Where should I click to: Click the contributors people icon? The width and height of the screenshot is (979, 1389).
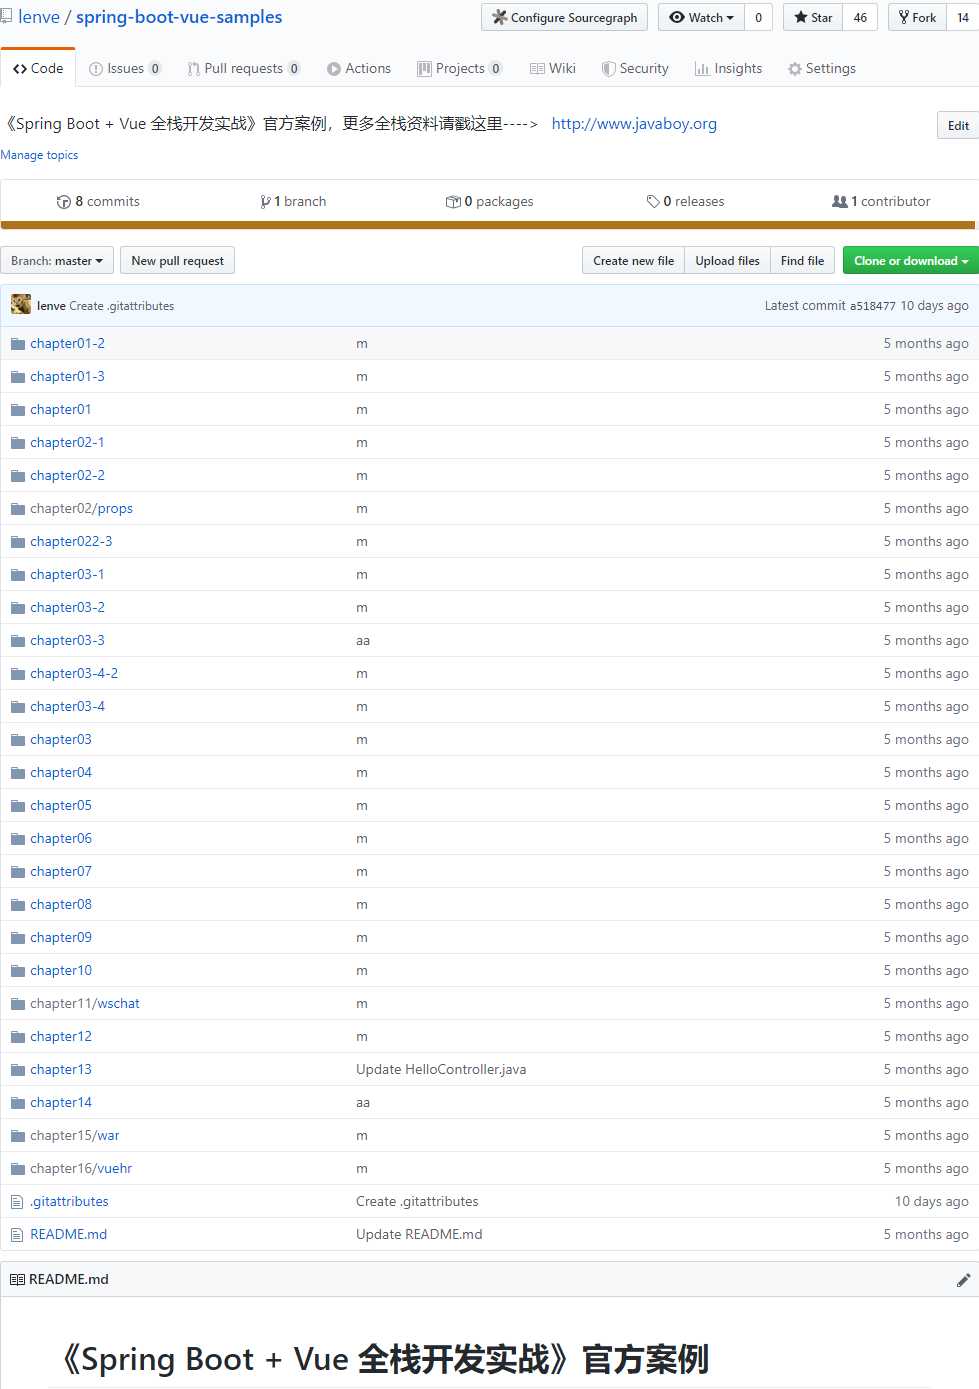click(x=840, y=201)
